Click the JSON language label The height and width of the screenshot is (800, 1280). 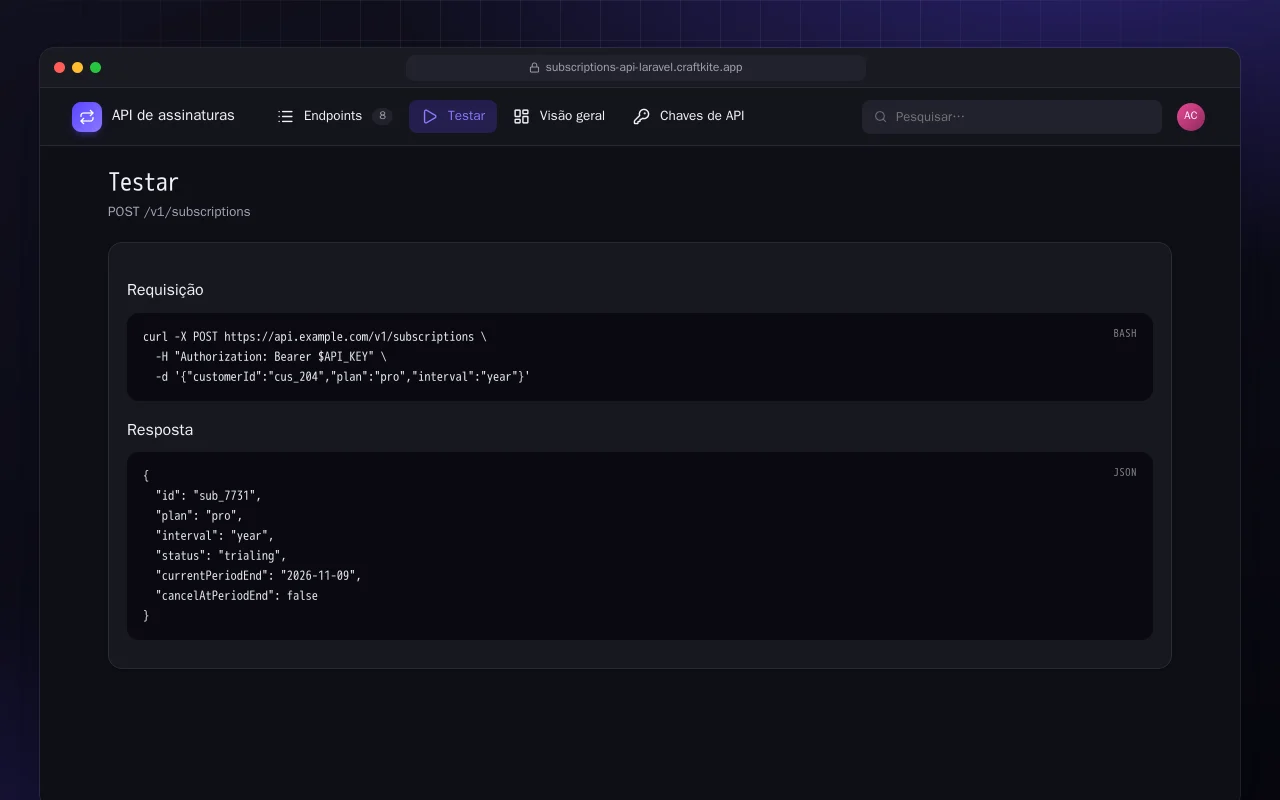(1125, 472)
